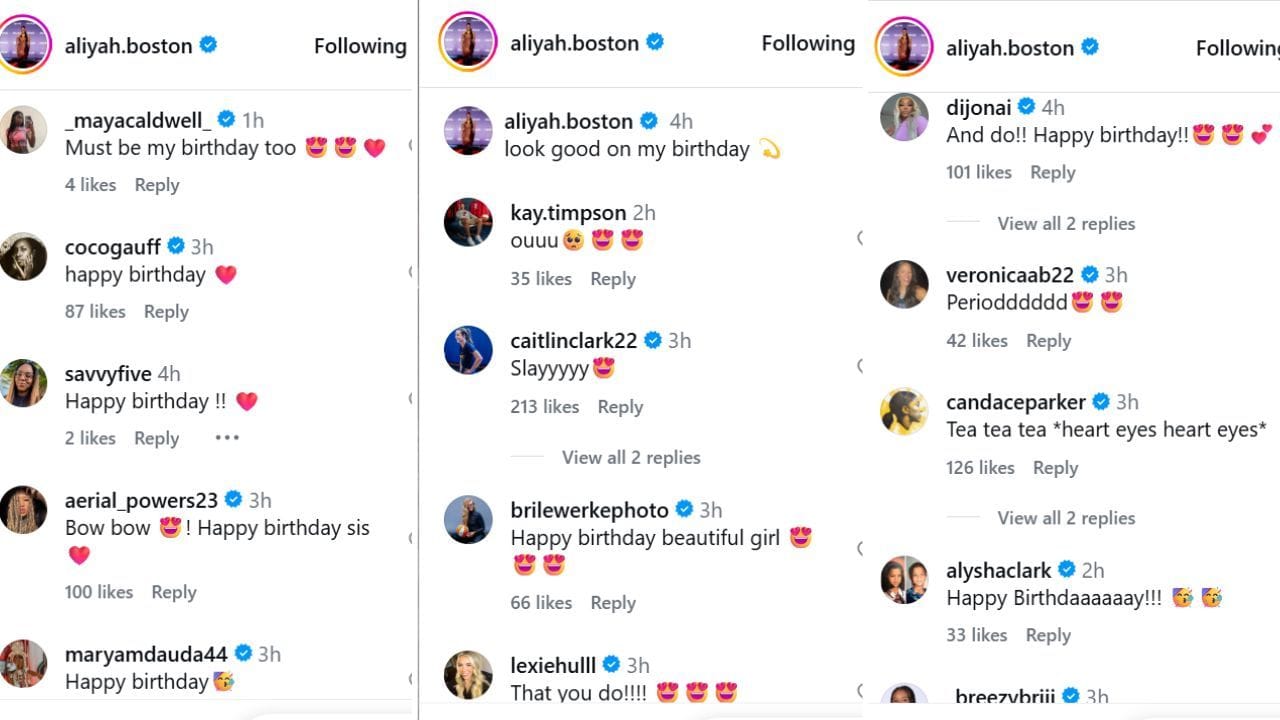The width and height of the screenshot is (1280, 720).
Task: Click caitlinclark22's profile avatar
Action: click(x=468, y=350)
